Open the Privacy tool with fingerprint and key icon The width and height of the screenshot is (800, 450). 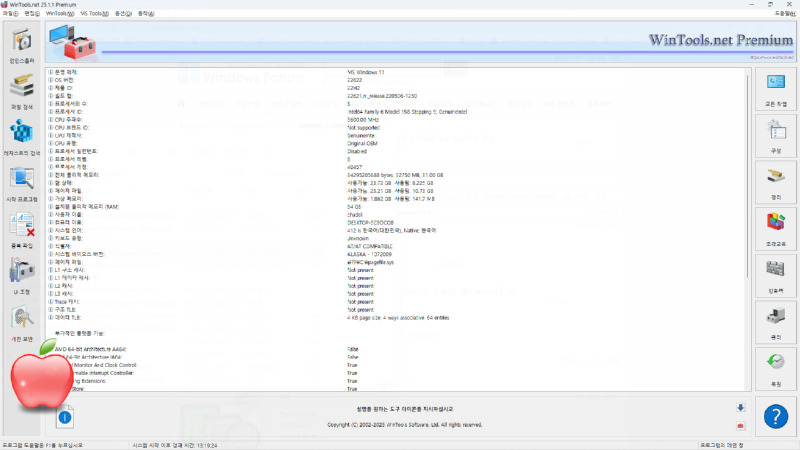[22, 323]
